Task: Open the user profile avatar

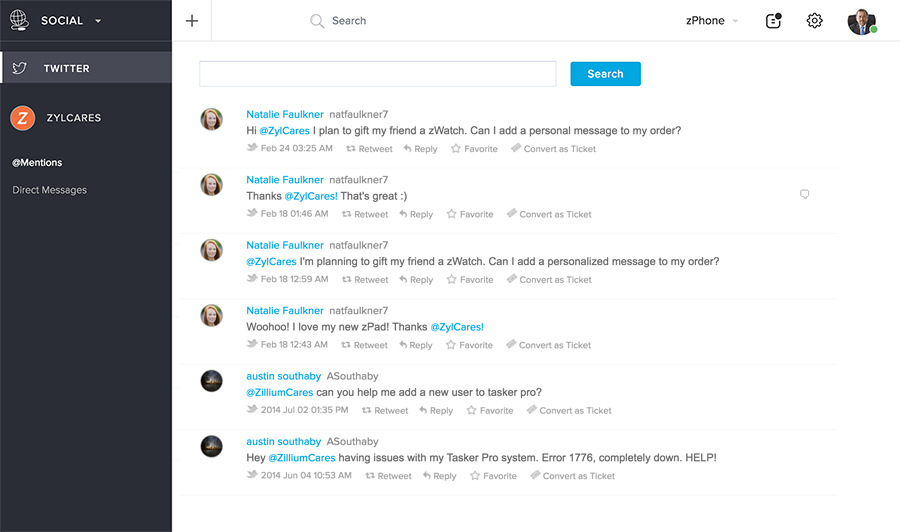Action: 861,21
